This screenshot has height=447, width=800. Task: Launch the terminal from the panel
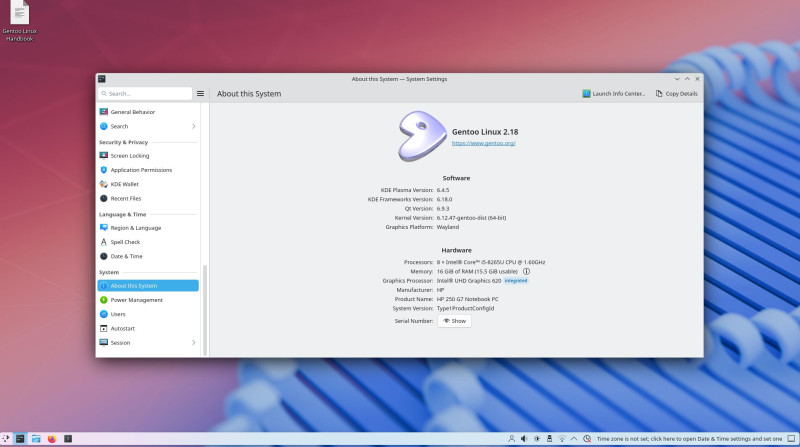(68, 439)
